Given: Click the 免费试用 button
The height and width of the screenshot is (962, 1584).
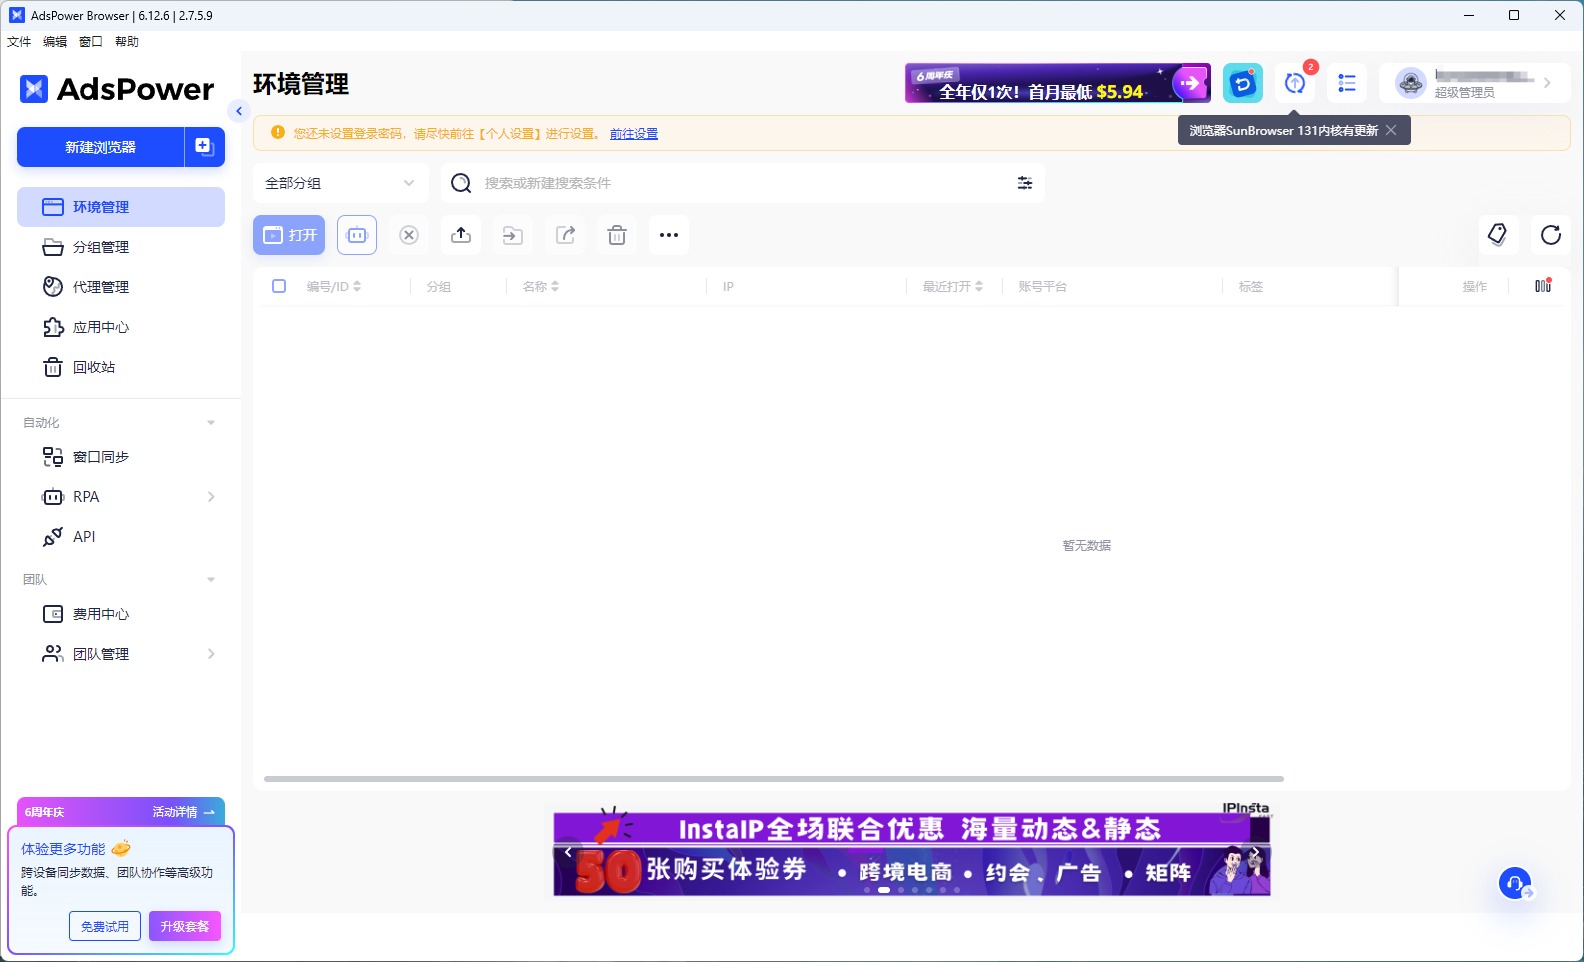Looking at the screenshot, I should pyautogui.click(x=105, y=927).
